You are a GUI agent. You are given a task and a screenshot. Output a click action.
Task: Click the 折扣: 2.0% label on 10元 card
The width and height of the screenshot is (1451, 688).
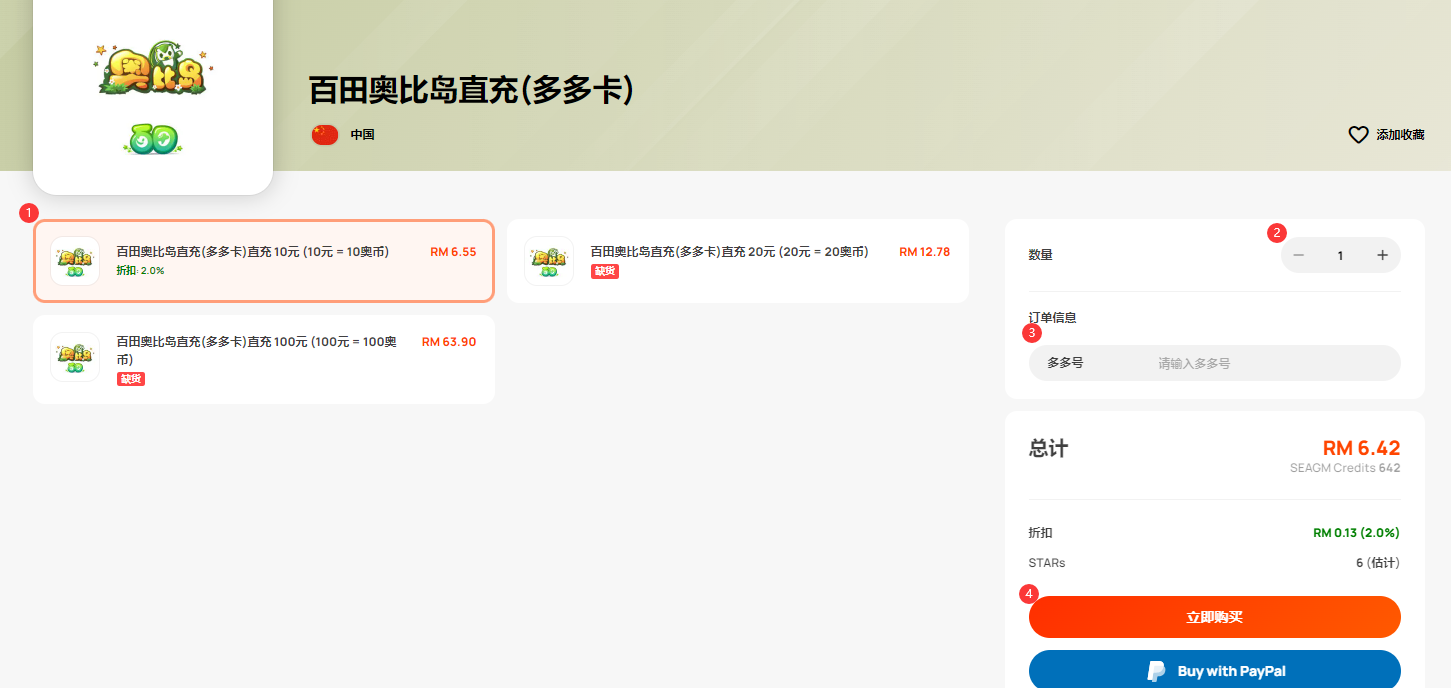click(x=140, y=271)
